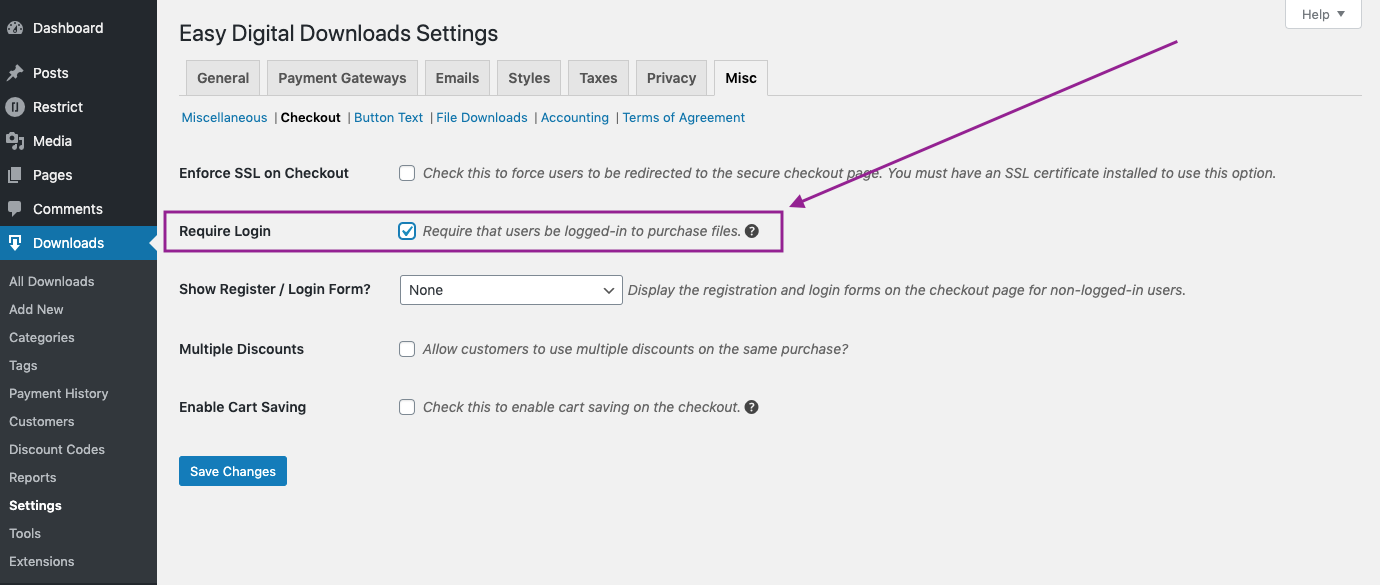Click the Pages icon in sidebar
Image resolution: width=1380 pixels, height=585 pixels.
tap(15, 175)
